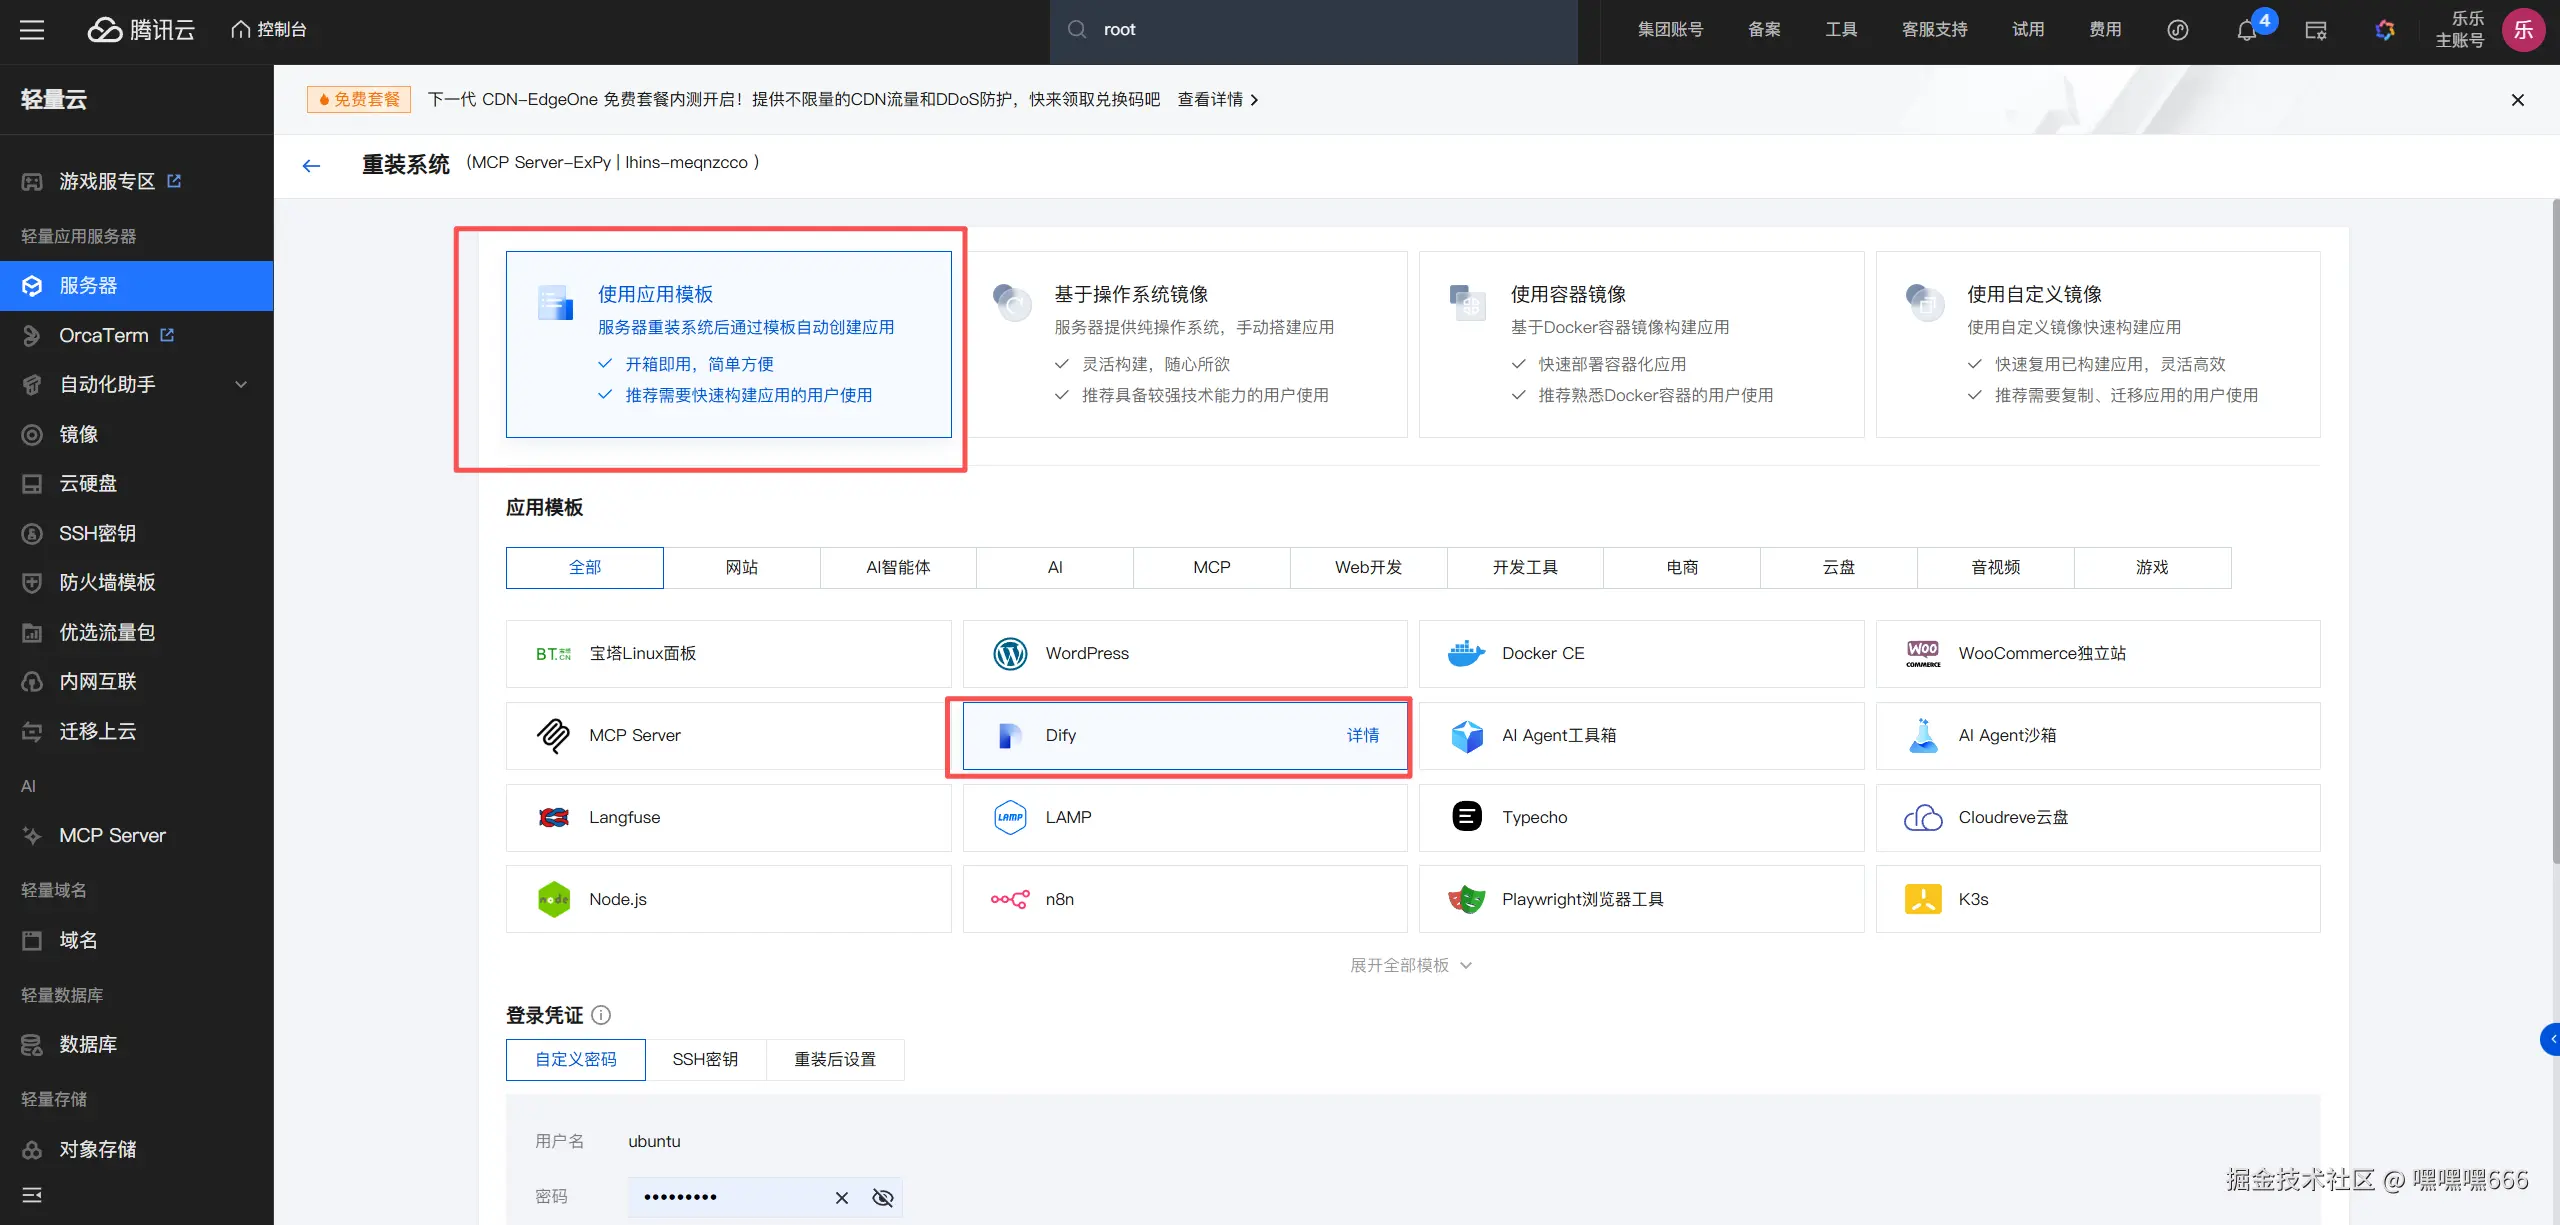Click the 宝塔Linux面板 BT logo icon
Image resolution: width=2560 pixels, height=1225 pixels.
point(553,654)
